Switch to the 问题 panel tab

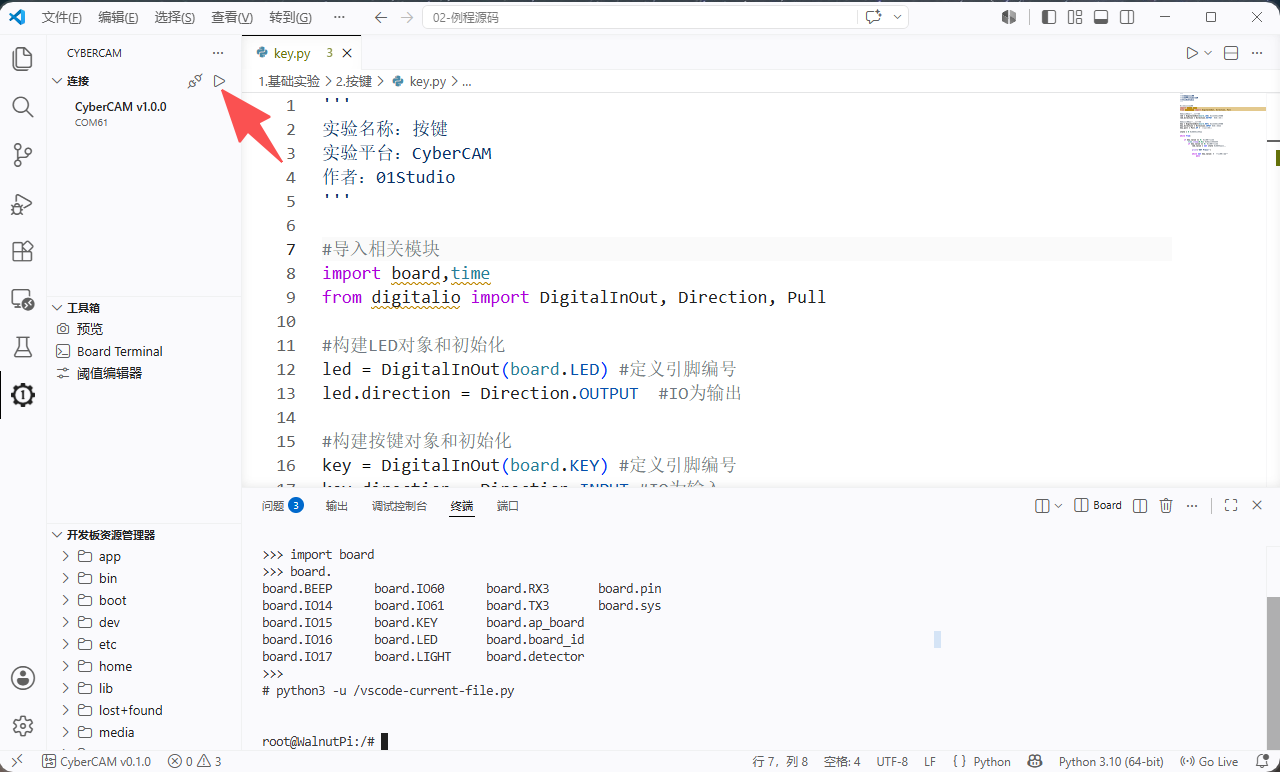point(282,506)
